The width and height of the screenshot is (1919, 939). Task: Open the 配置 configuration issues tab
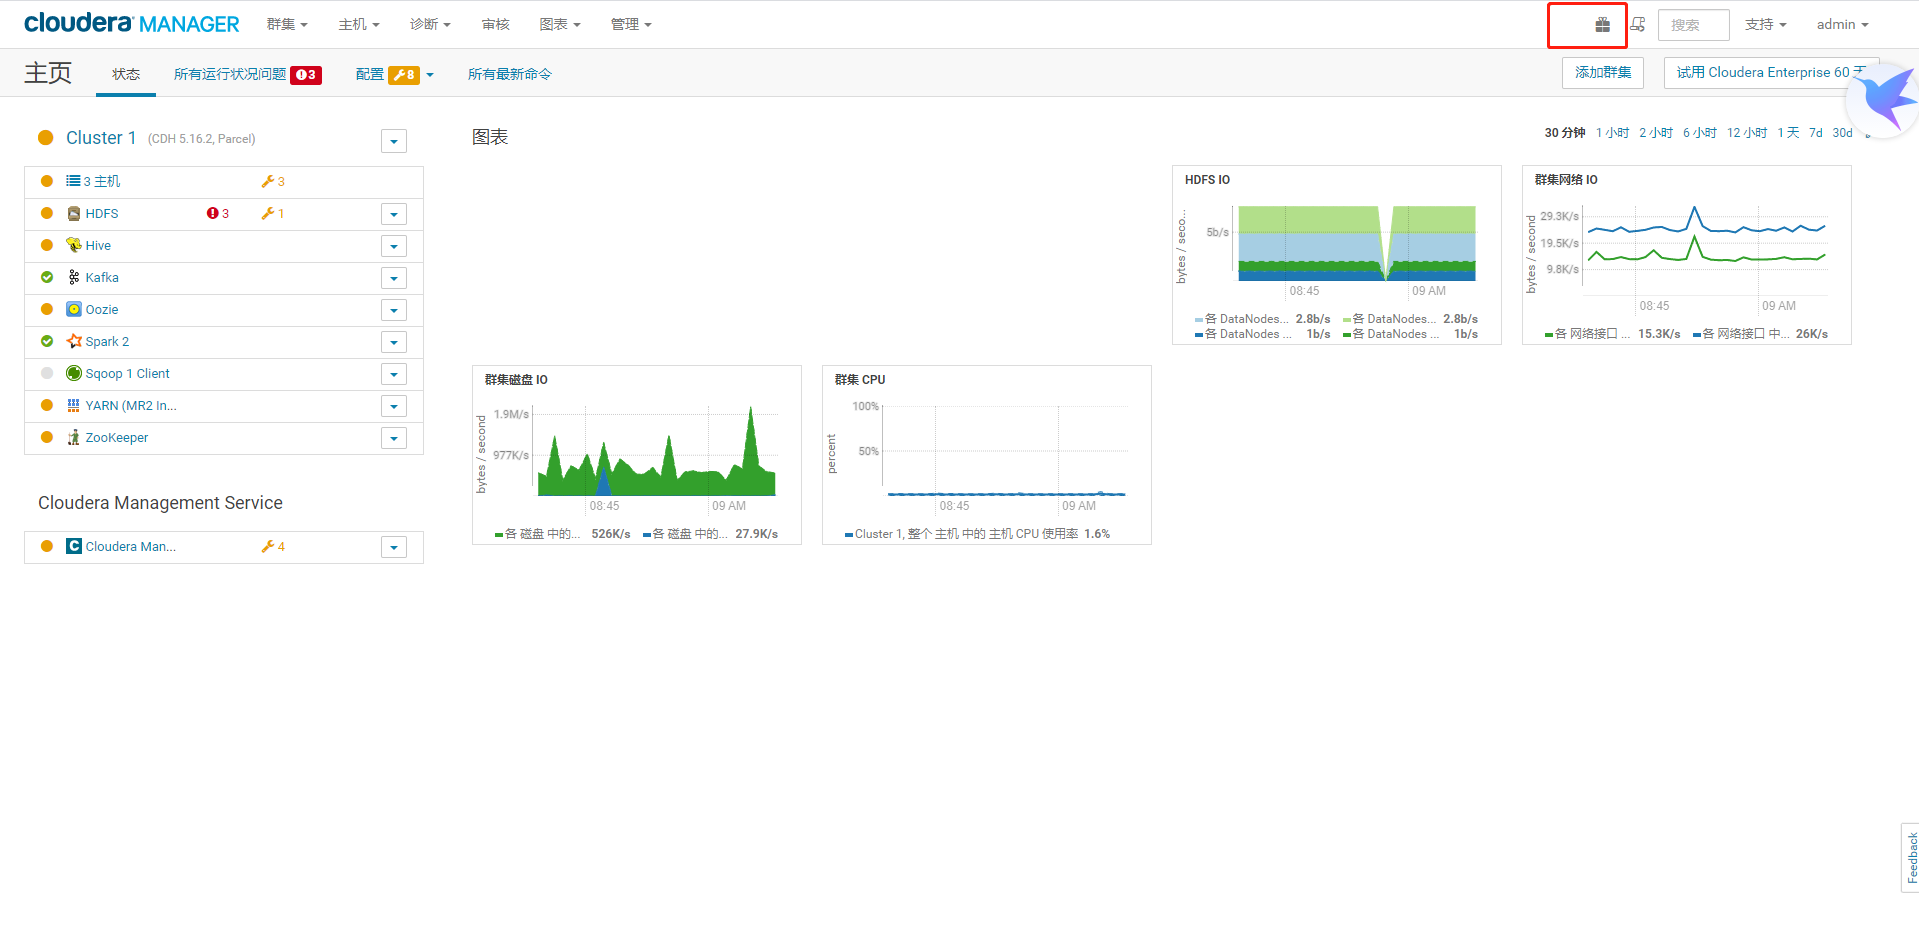click(x=395, y=74)
